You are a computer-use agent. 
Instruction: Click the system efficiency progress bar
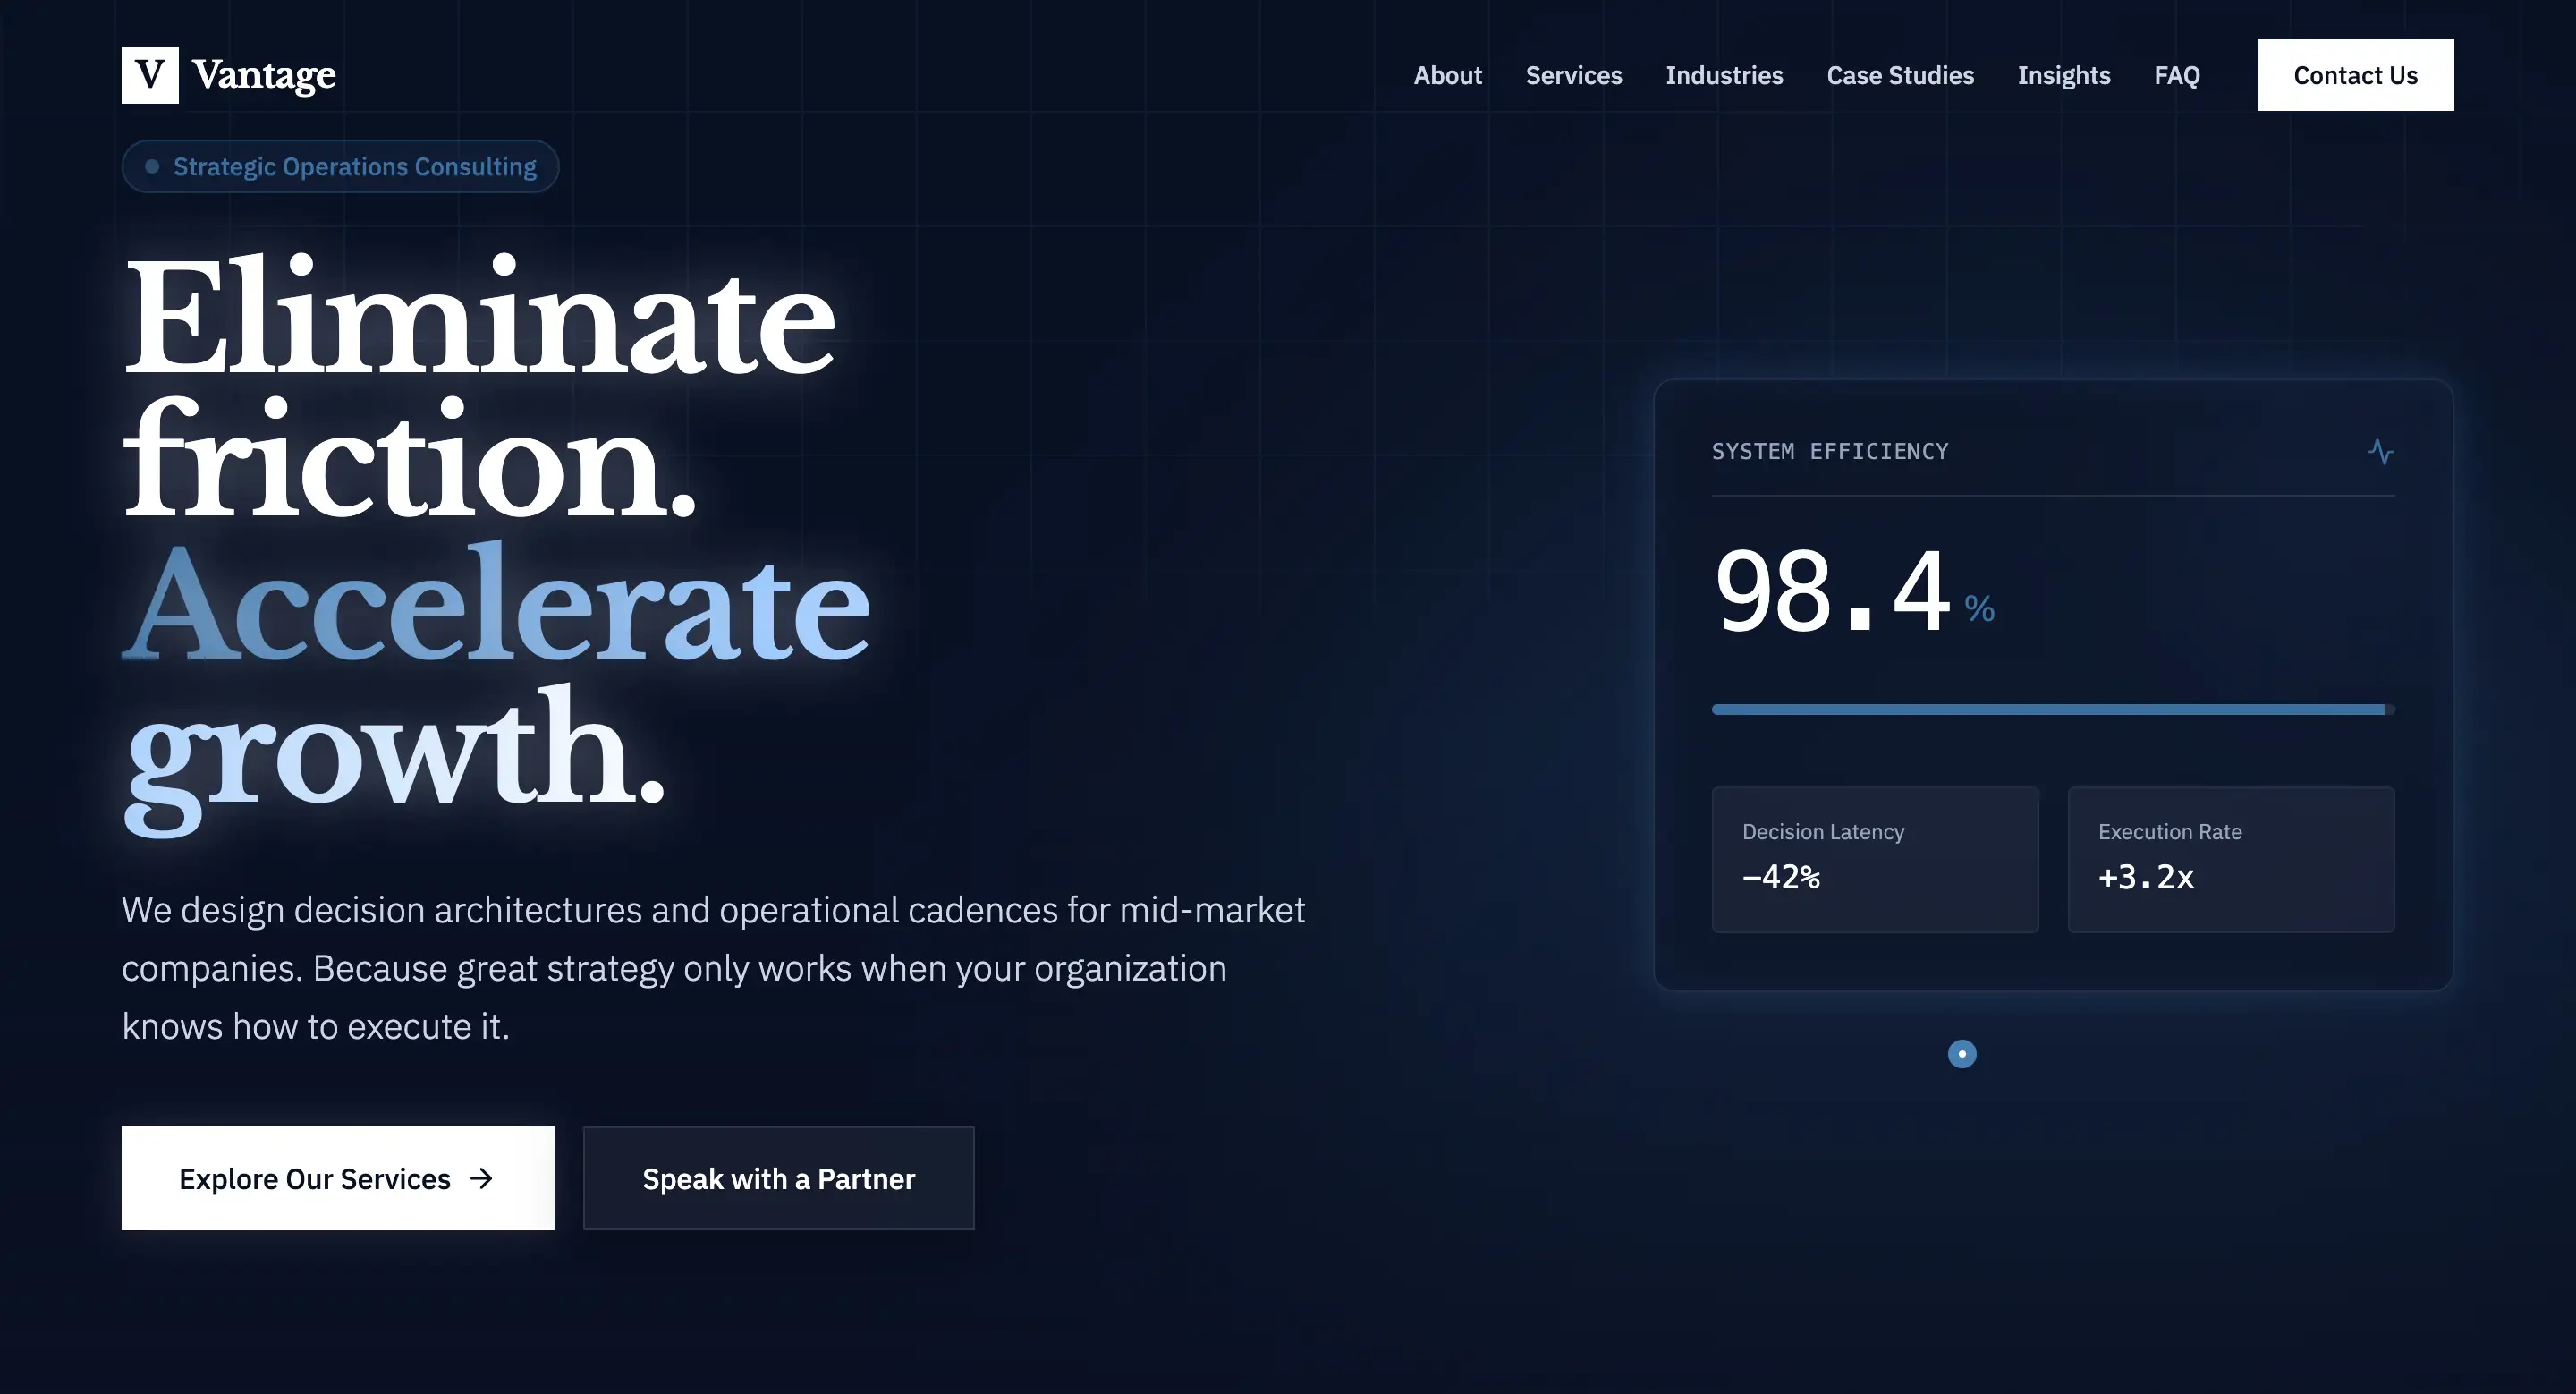click(x=2053, y=710)
